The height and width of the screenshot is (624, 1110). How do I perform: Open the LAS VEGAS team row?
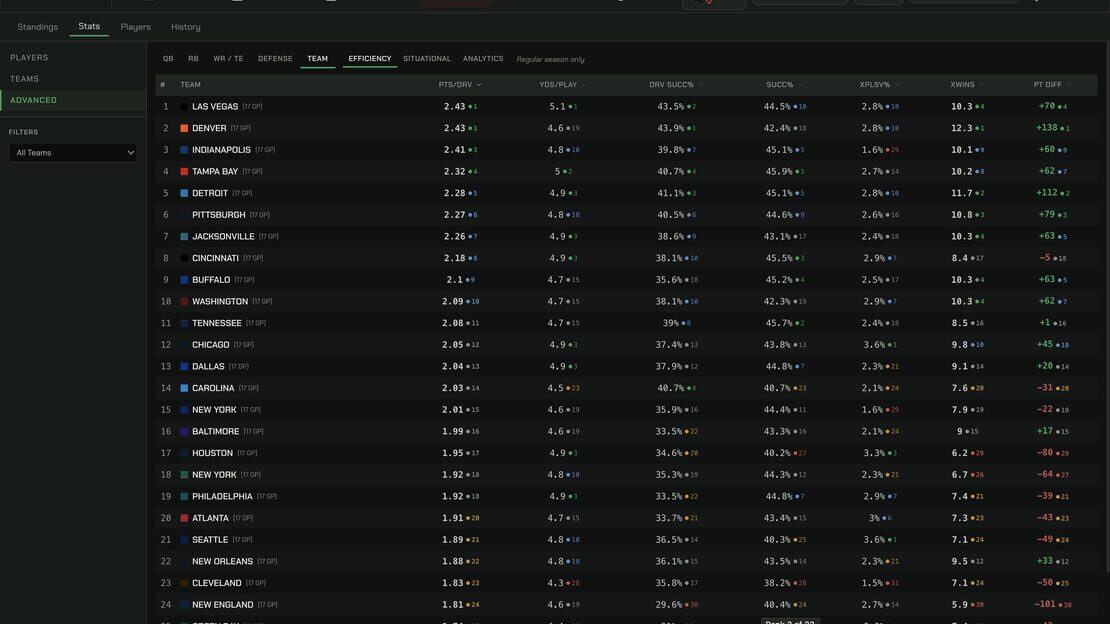[626, 106]
